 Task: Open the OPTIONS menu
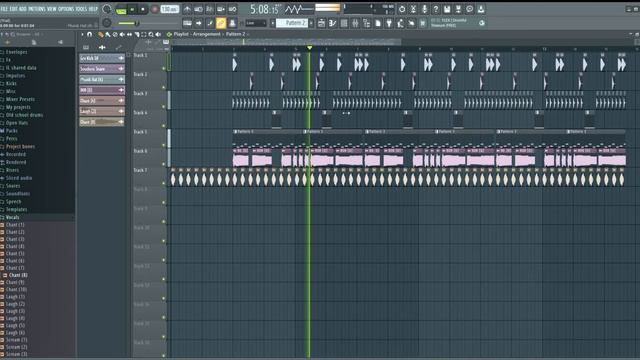tap(66, 9)
